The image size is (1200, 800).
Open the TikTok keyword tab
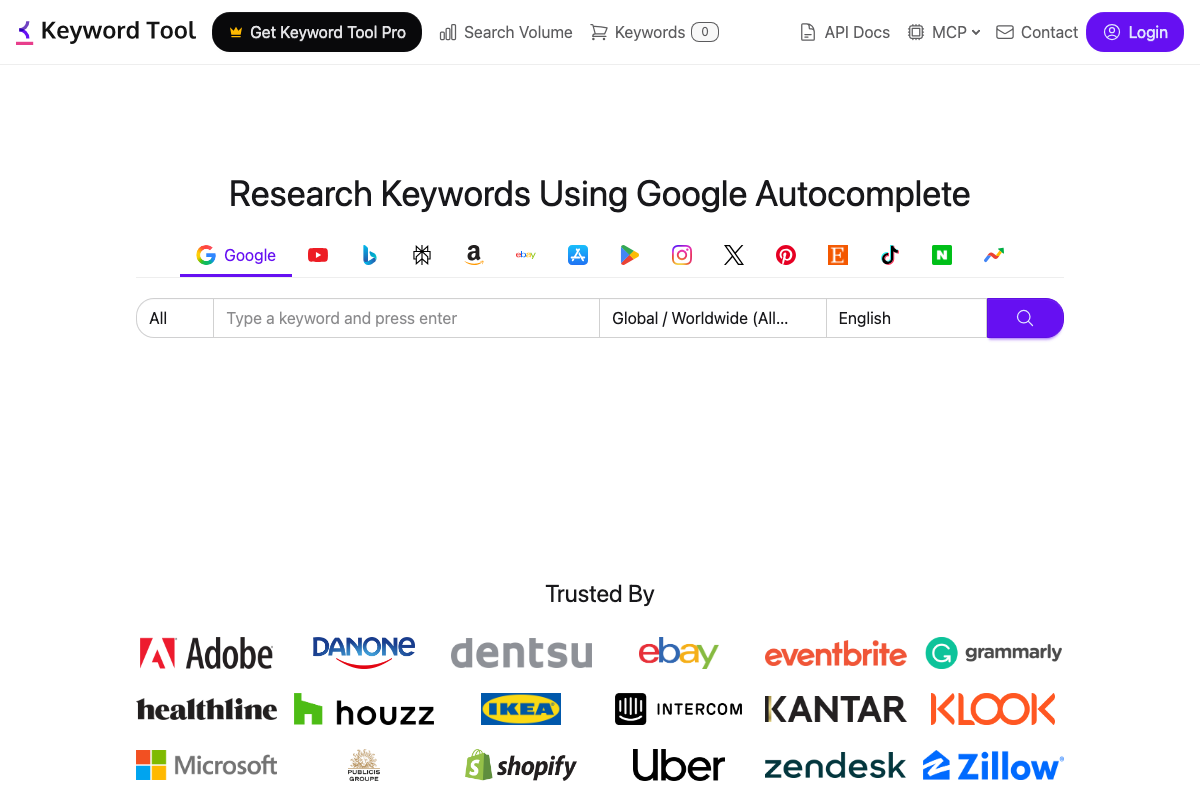coord(890,255)
